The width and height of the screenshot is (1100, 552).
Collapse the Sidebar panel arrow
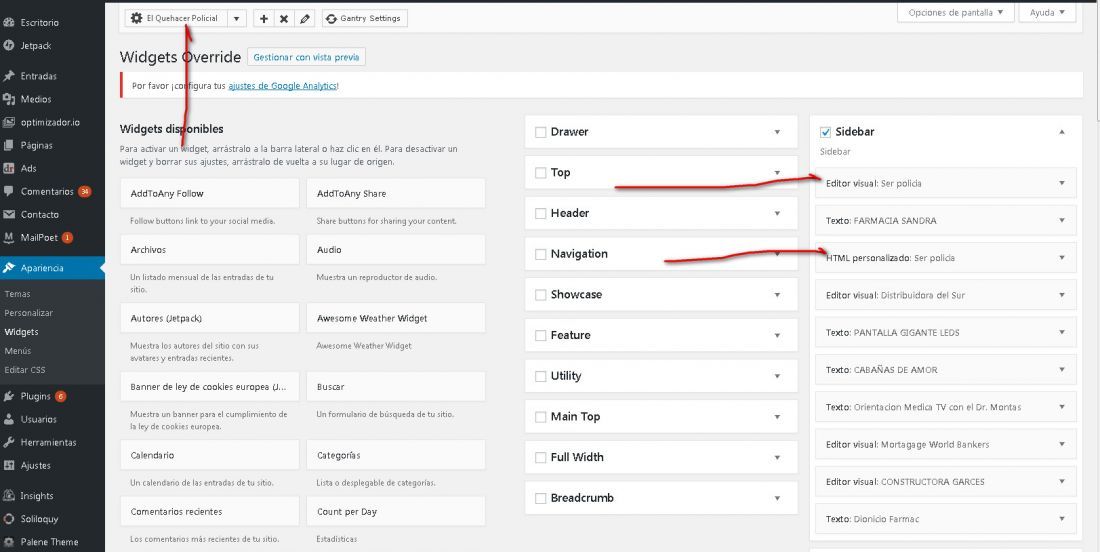tap(1062, 132)
